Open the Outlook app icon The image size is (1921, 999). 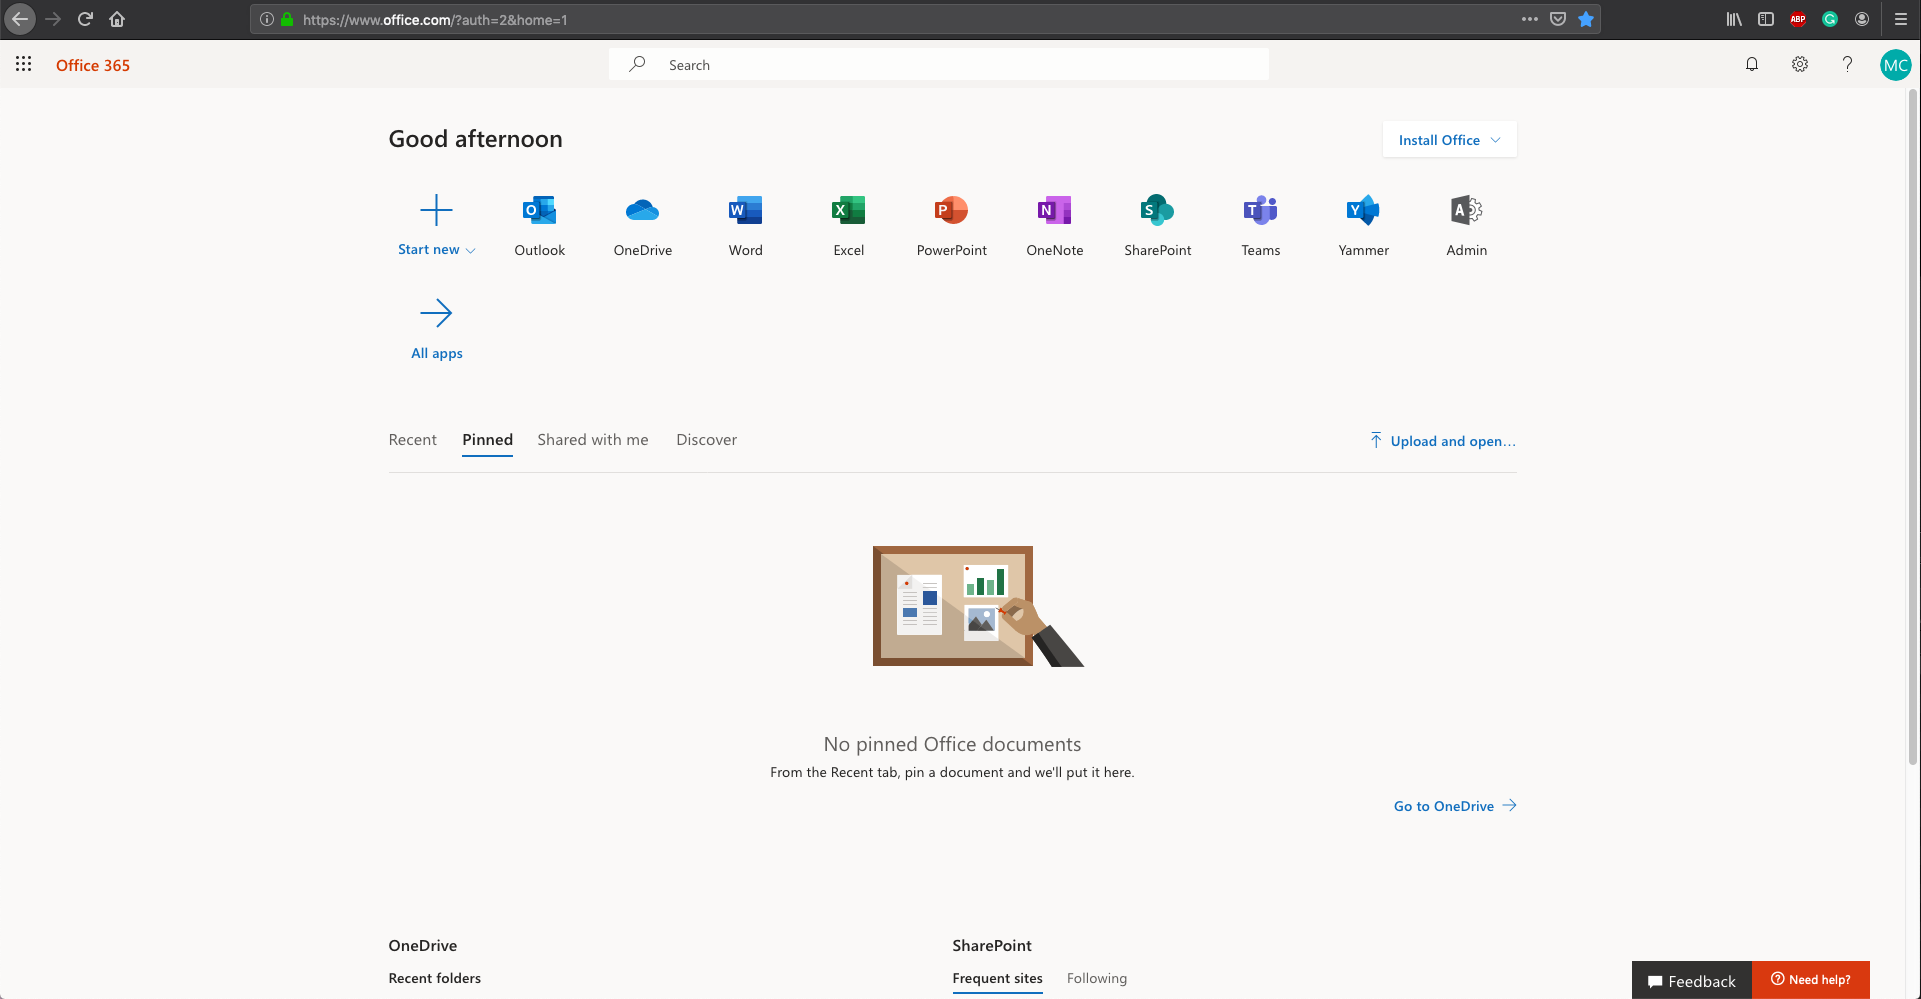[x=539, y=210]
